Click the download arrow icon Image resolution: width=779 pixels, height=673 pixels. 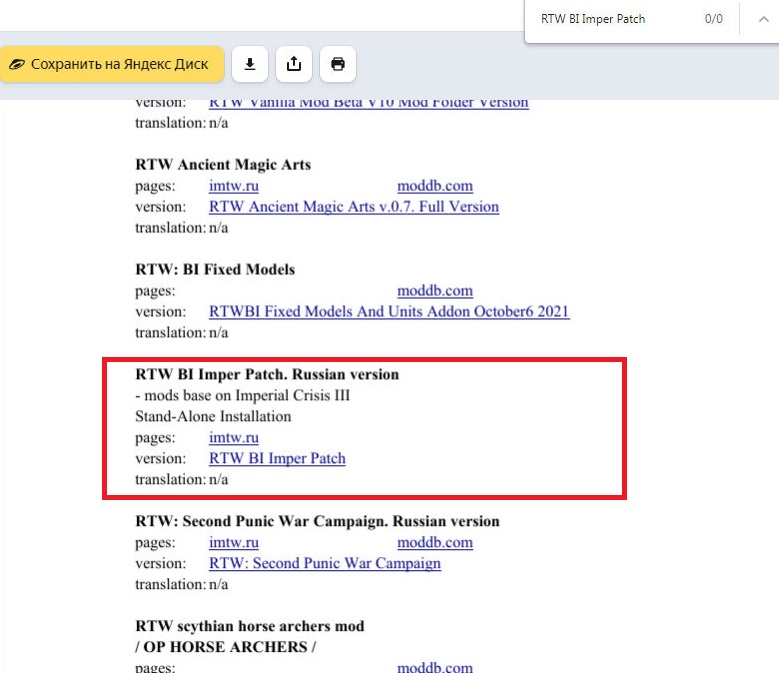[250, 64]
